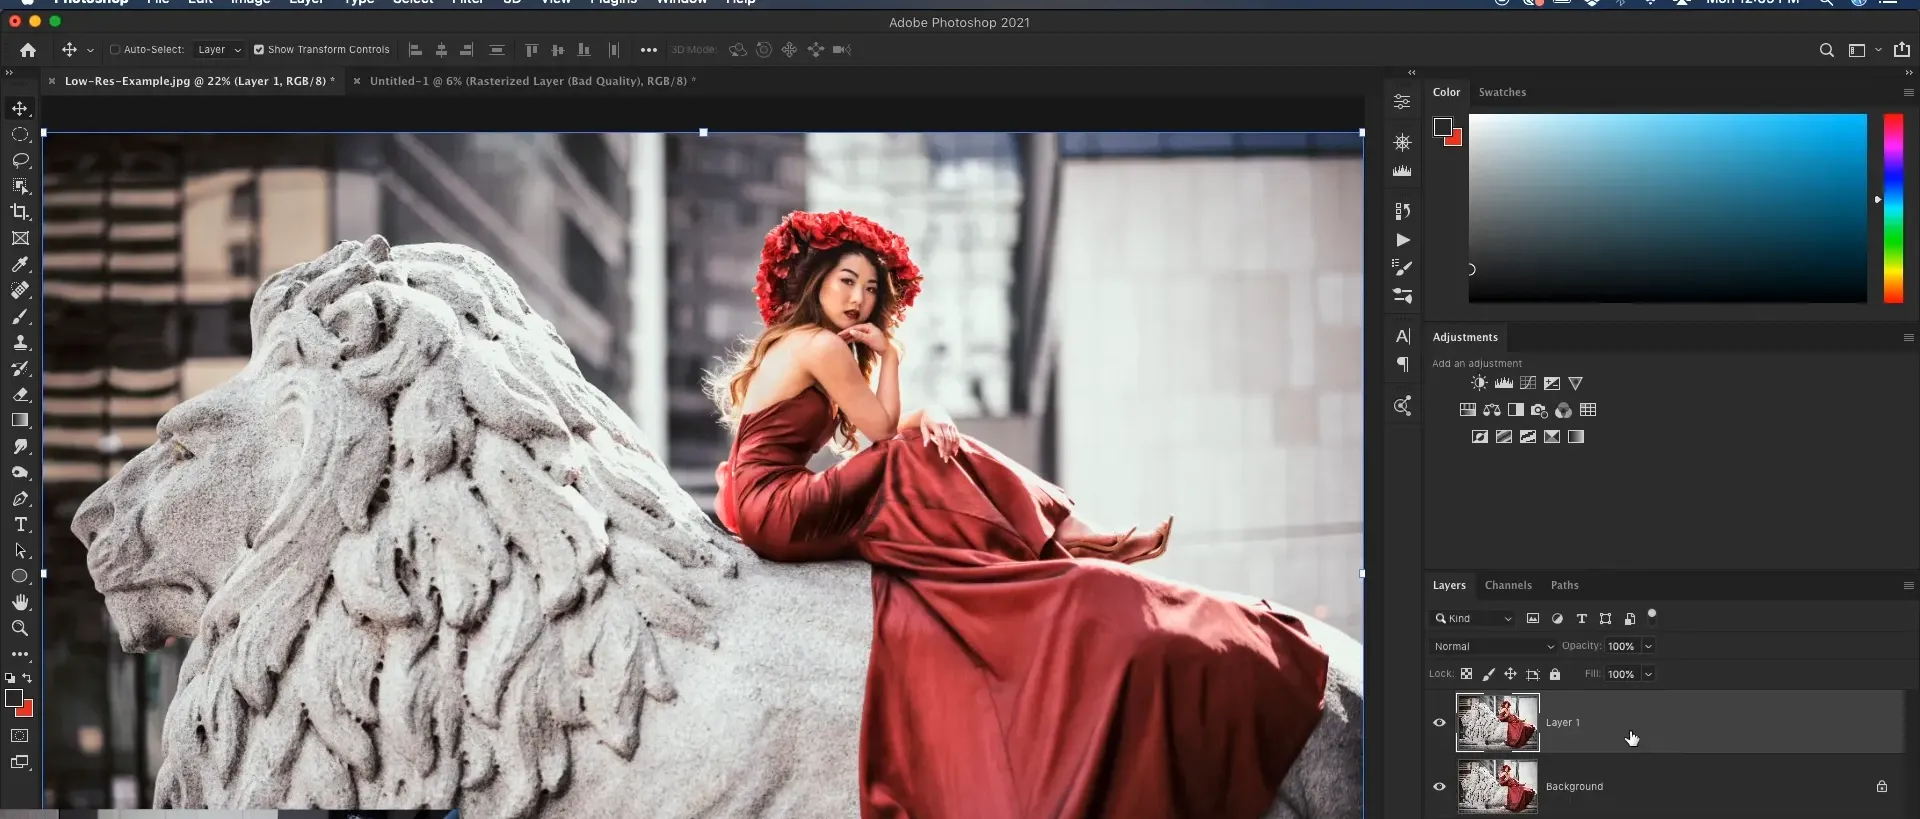The image size is (1920, 819).
Task: Select the Ellipse shape tool
Action: pyautogui.click(x=20, y=576)
